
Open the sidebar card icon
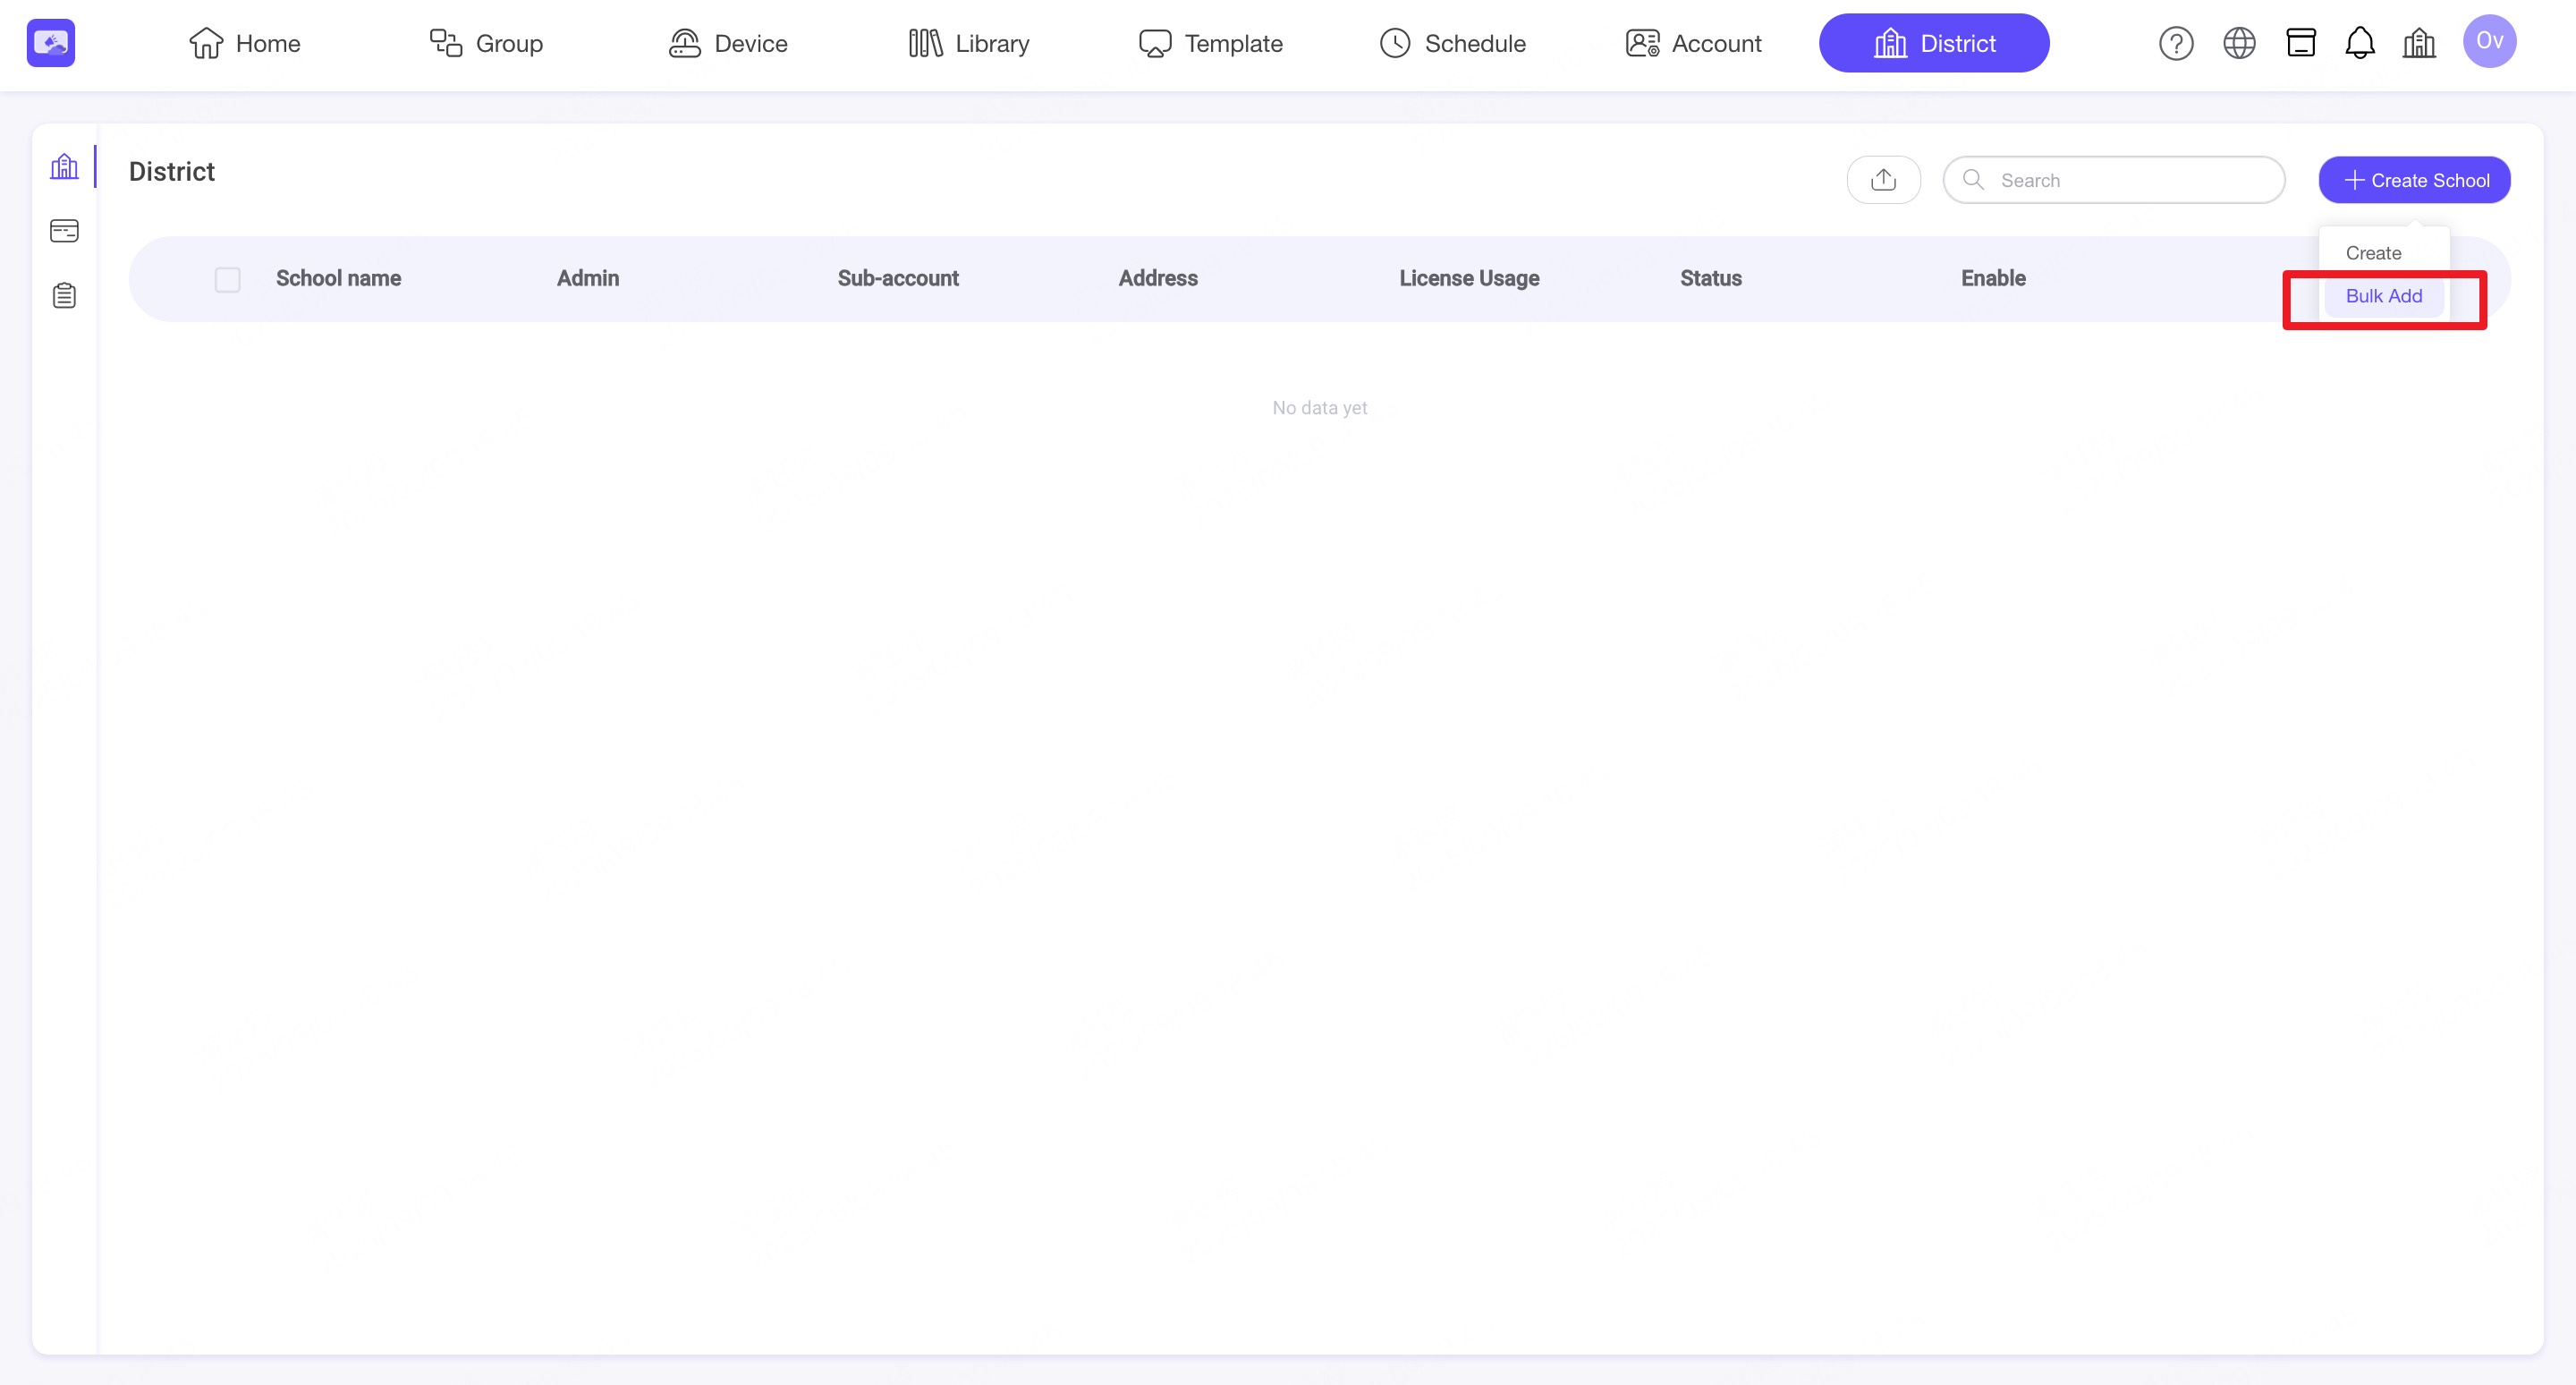pos(64,231)
